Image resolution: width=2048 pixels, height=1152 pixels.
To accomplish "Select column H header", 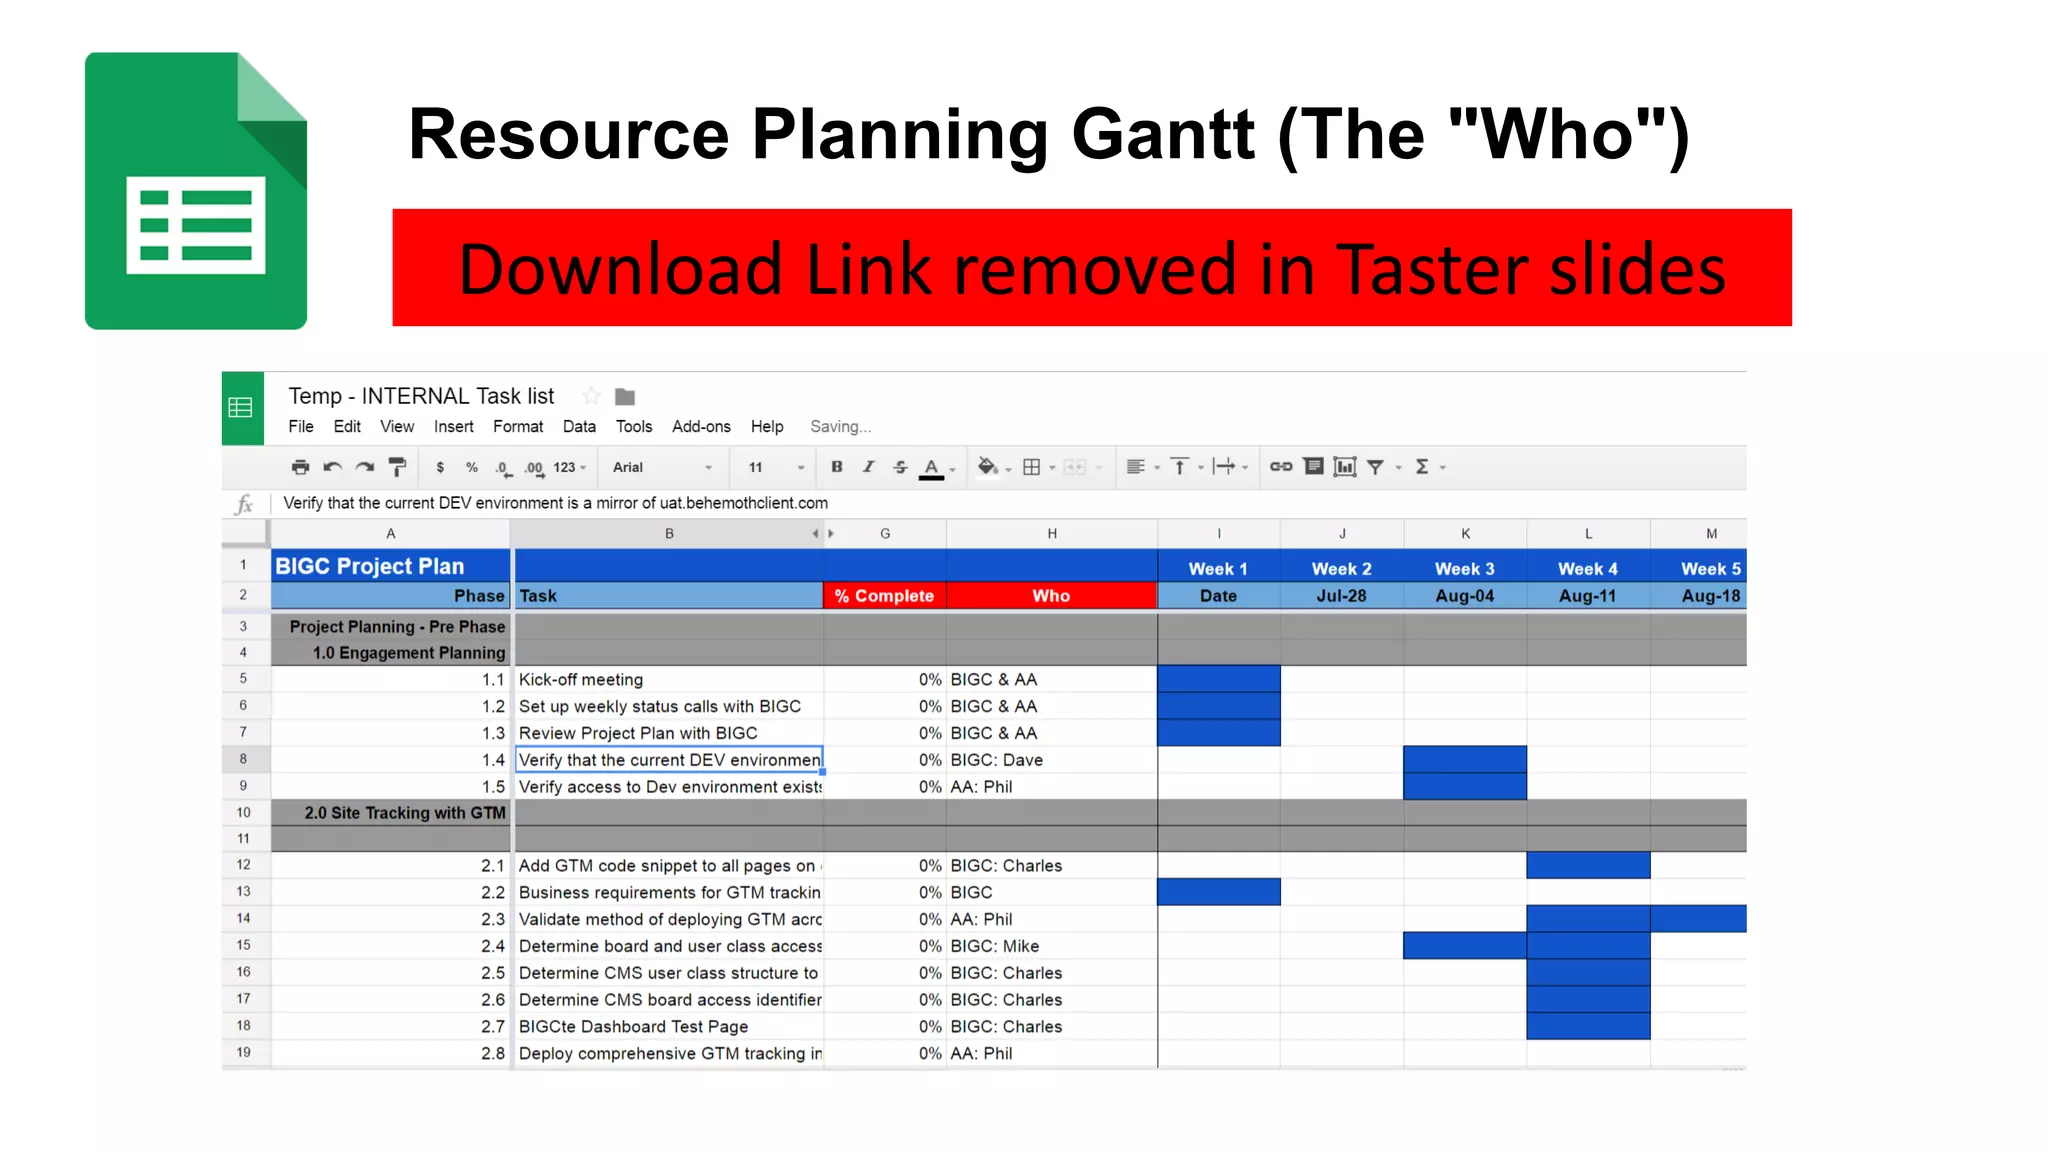I will pyautogui.click(x=1052, y=534).
